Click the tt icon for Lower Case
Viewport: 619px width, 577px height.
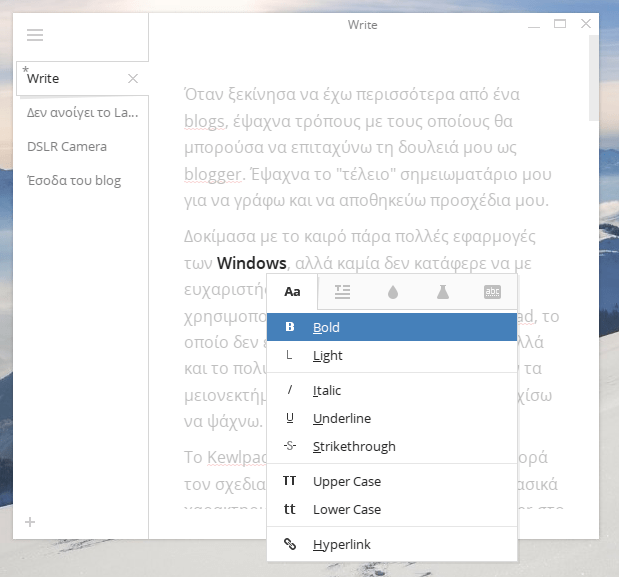(x=289, y=509)
